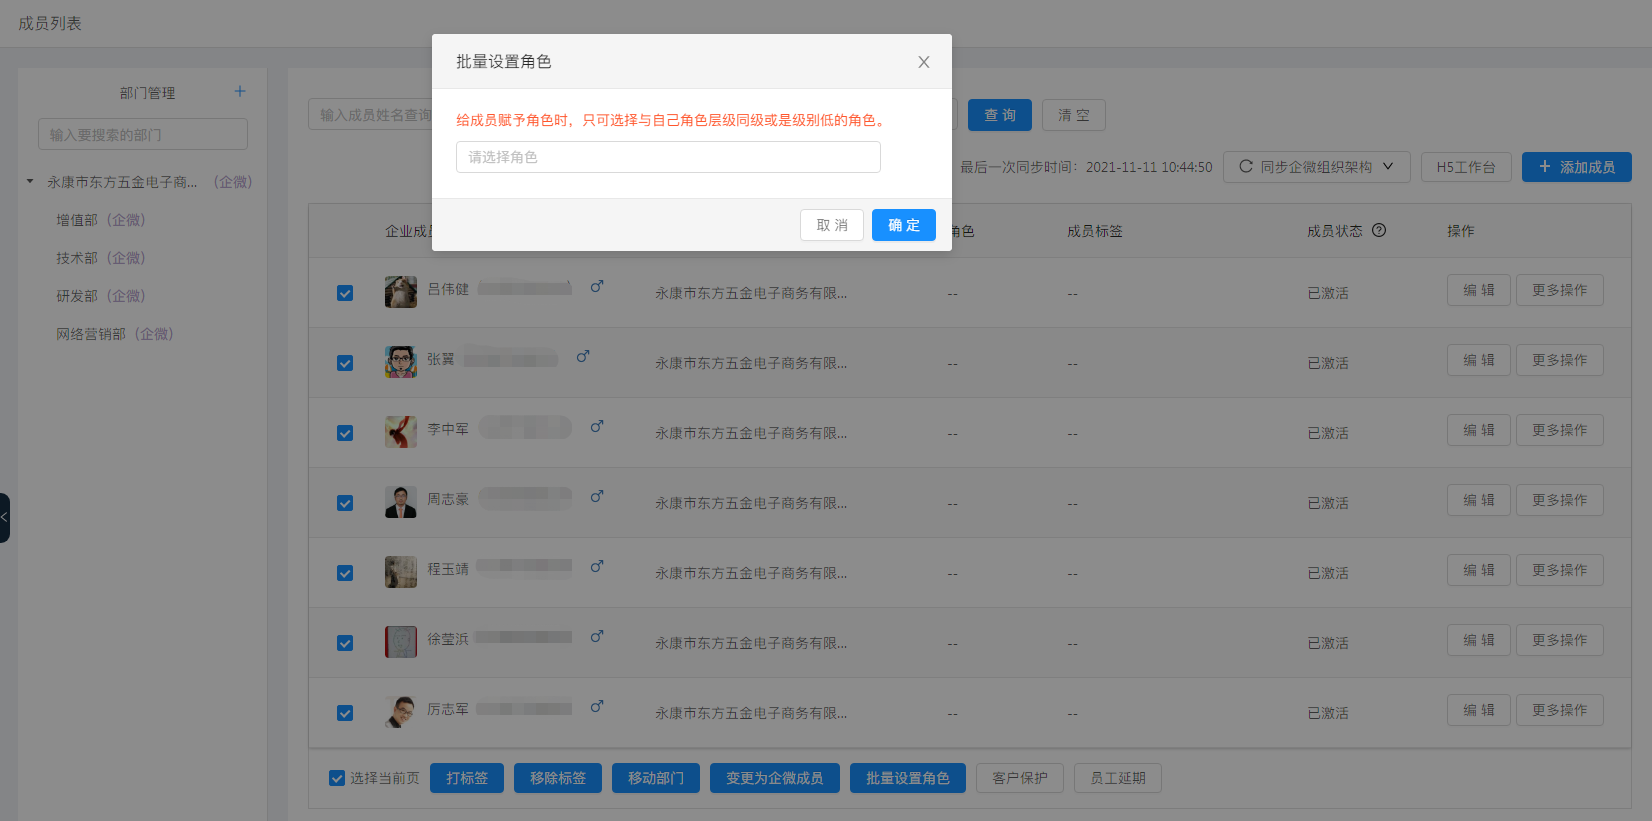Click the bottom 批量设置角色 button
The width and height of the screenshot is (1652, 821).
pos(908,778)
